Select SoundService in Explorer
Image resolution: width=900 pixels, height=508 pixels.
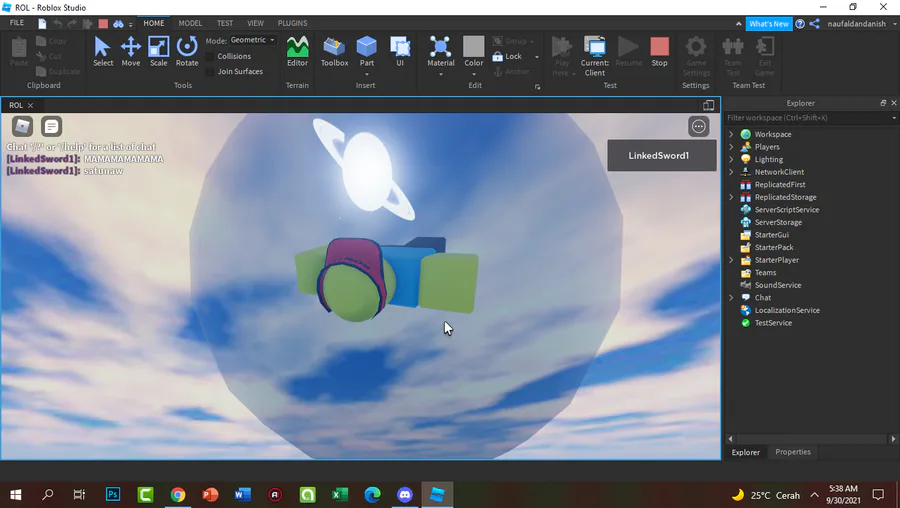click(x=778, y=285)
